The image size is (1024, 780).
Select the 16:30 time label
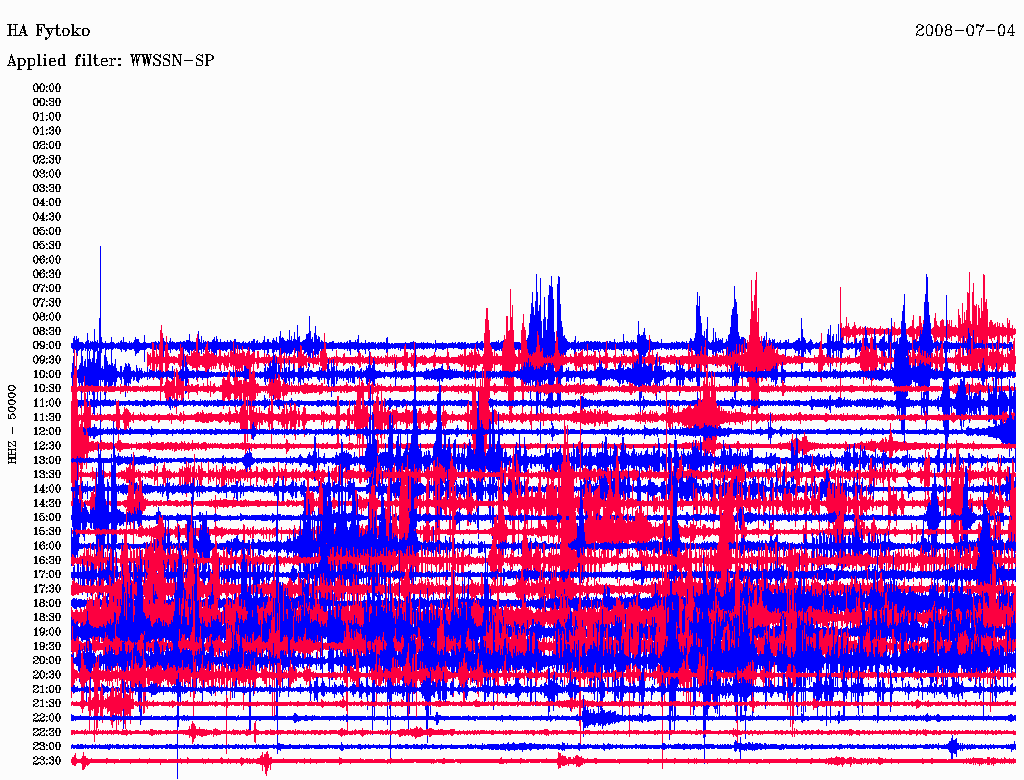point(47,561)
